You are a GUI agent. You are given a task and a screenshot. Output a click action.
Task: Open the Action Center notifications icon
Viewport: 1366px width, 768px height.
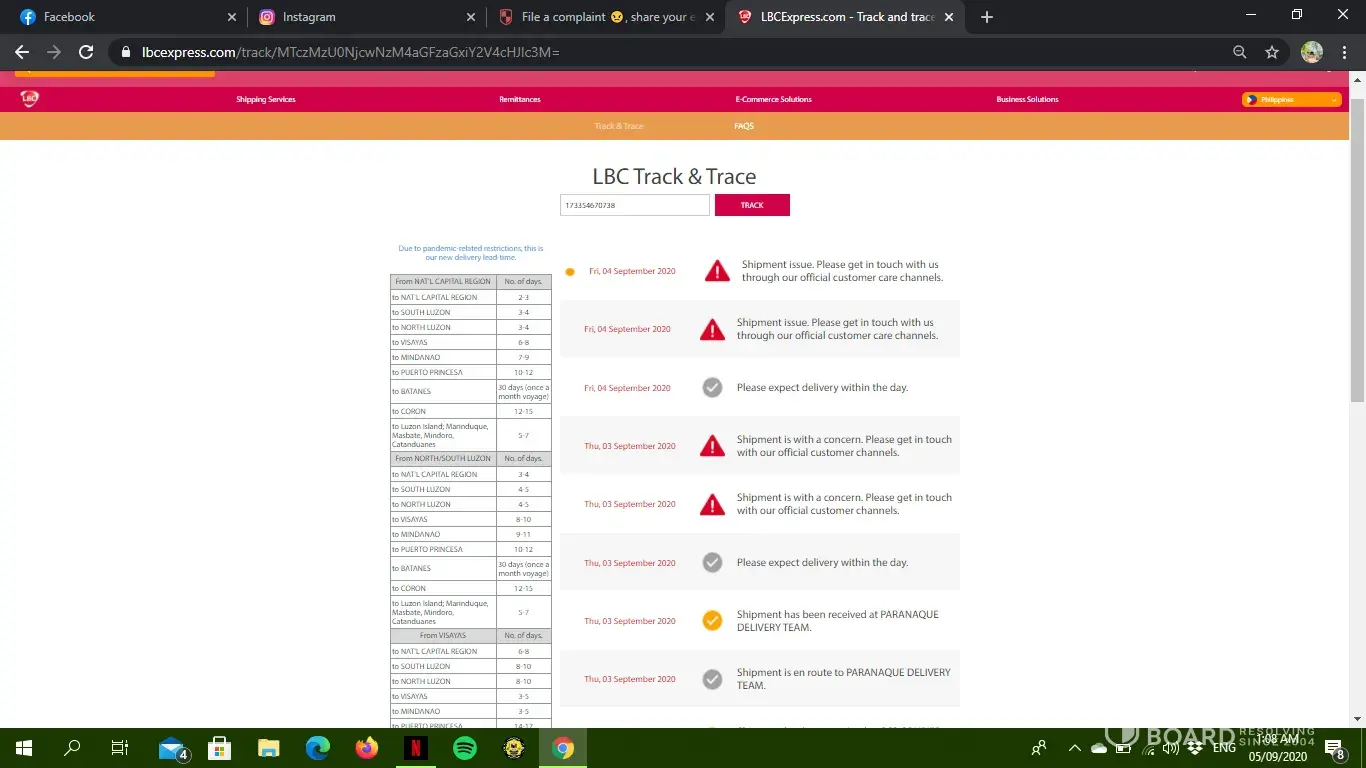click(1334, 748)
